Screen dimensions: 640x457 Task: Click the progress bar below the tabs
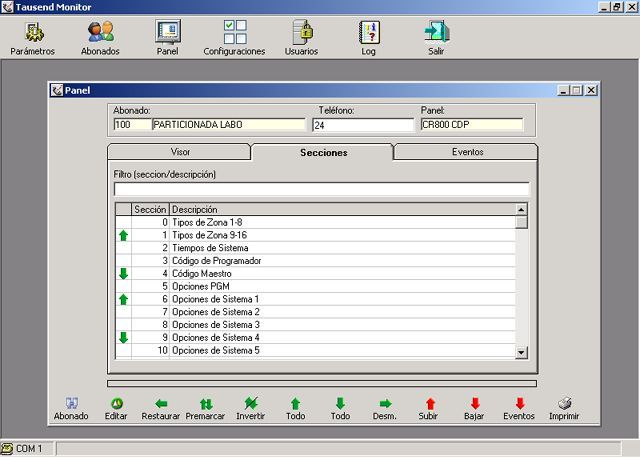point(322,384)
